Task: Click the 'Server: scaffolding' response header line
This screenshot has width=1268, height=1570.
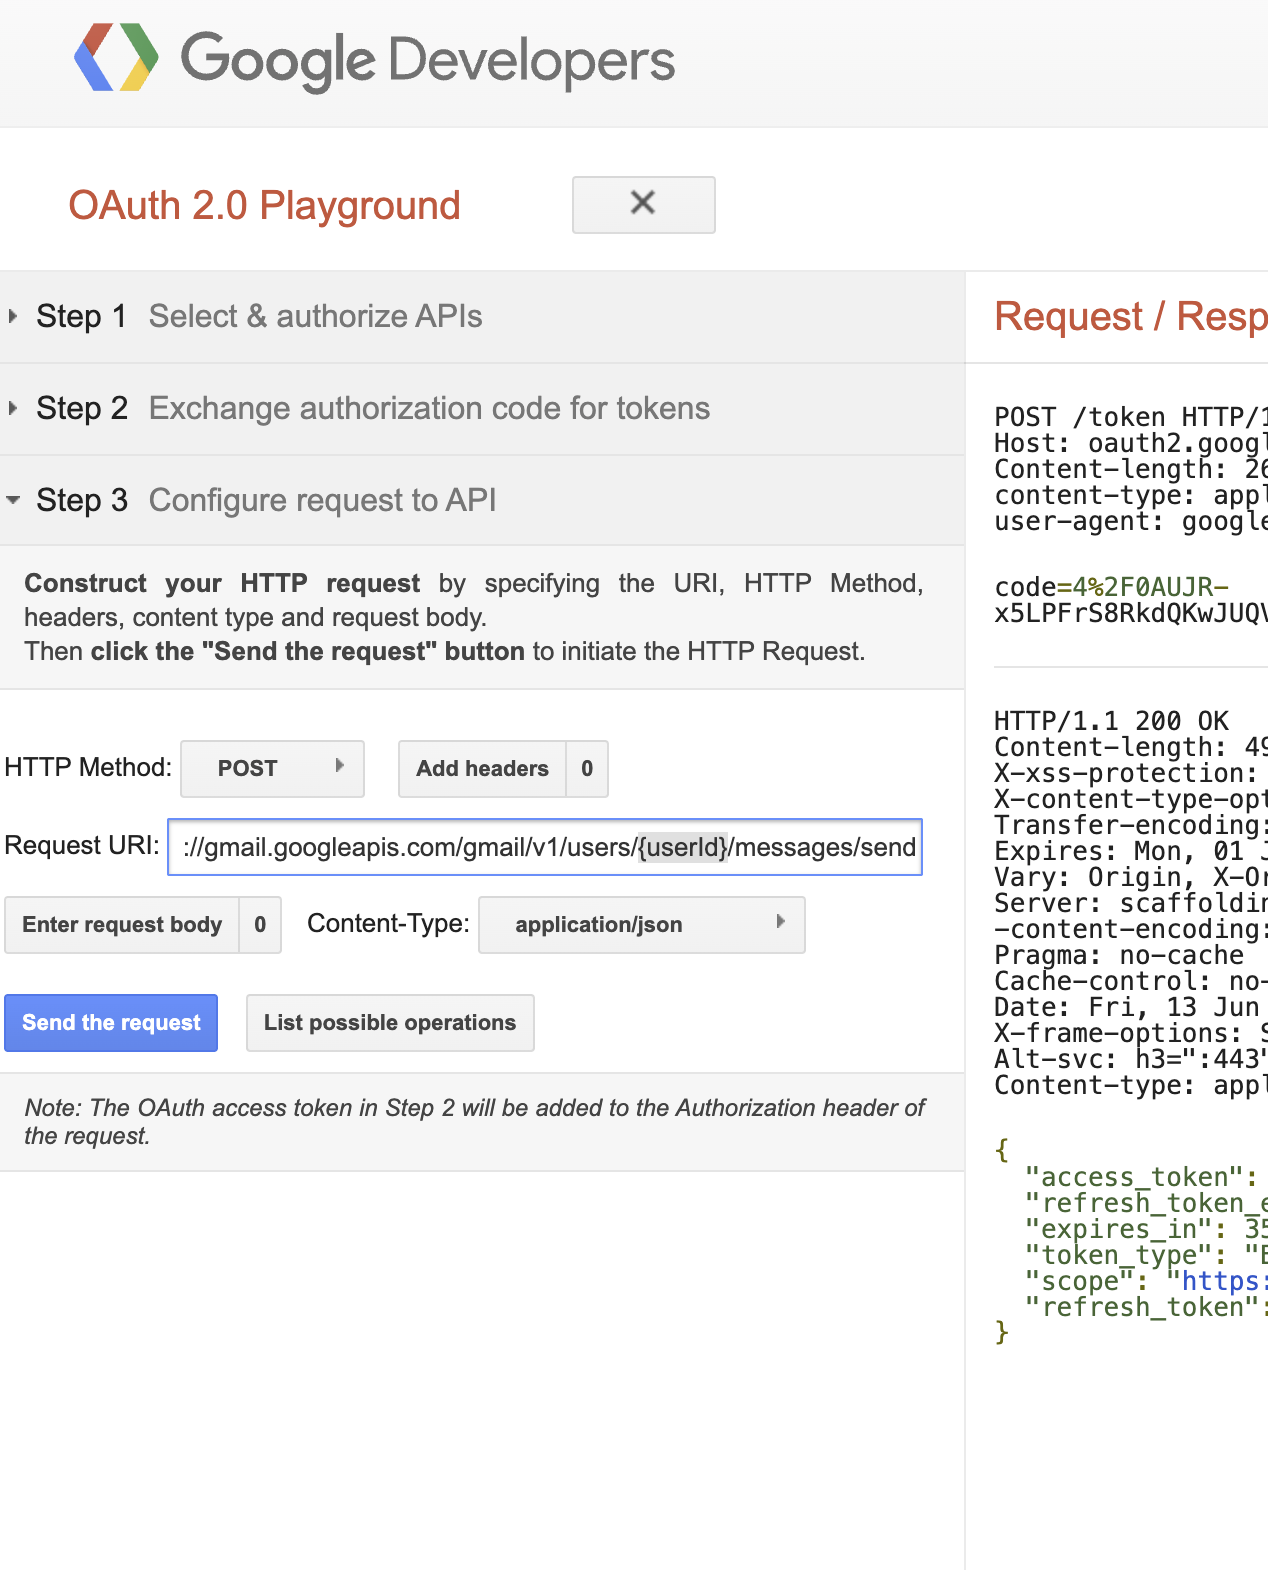Action: pos(1131,903)
